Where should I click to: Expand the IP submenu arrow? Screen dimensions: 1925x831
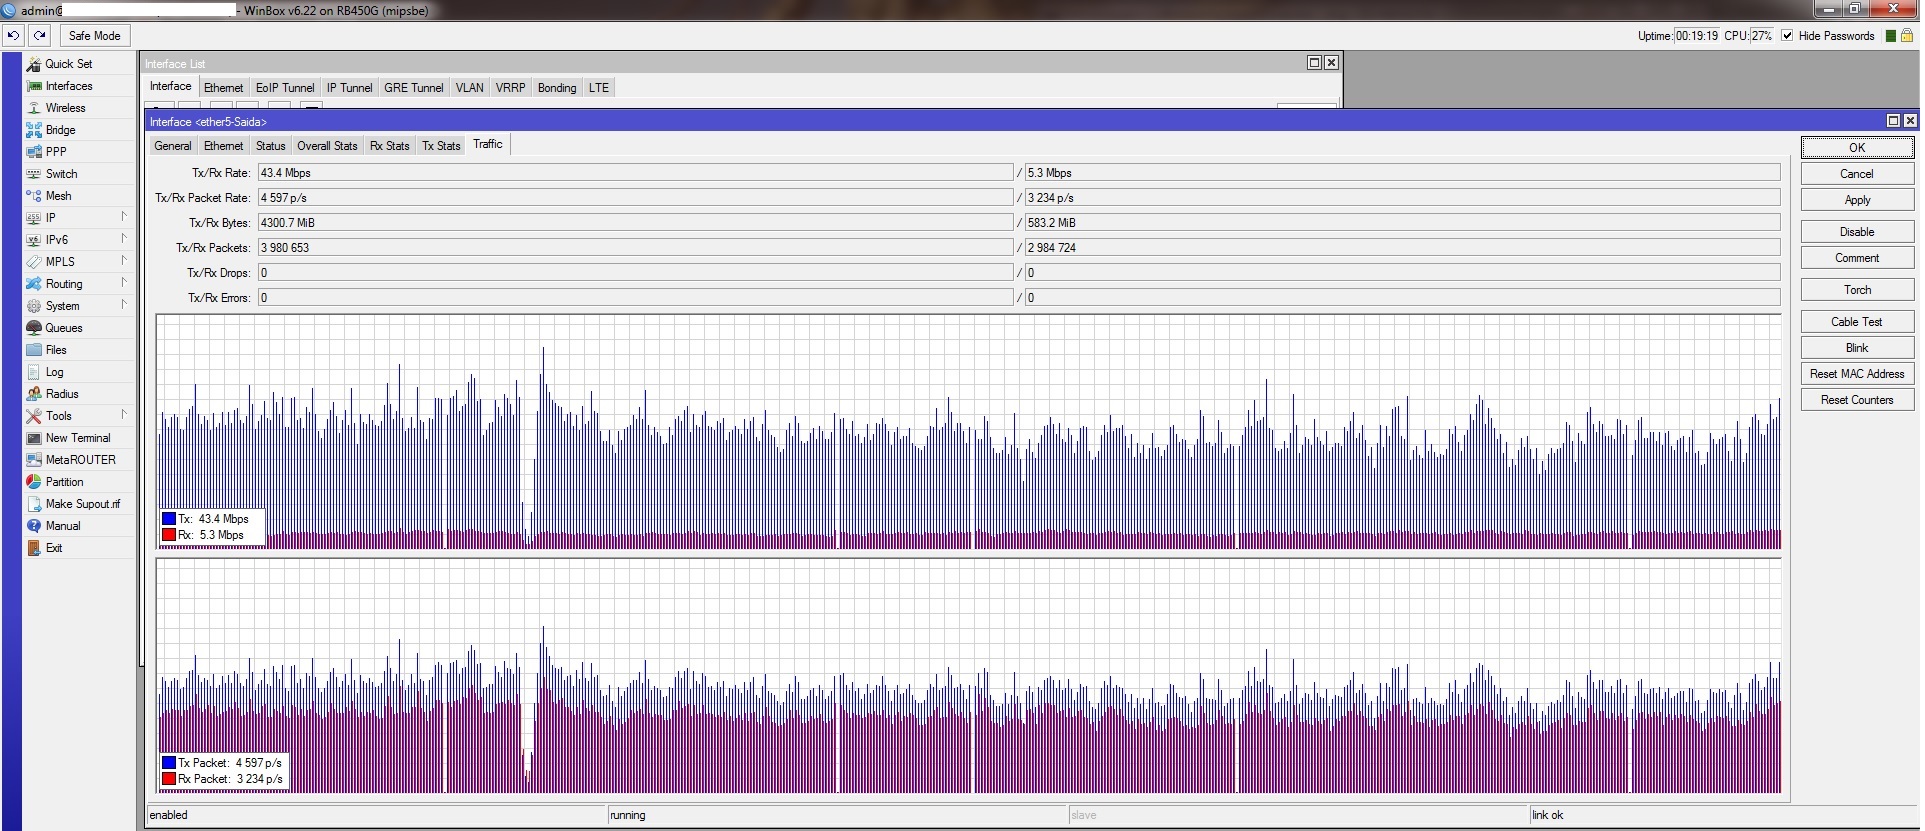tap(124, 217)
